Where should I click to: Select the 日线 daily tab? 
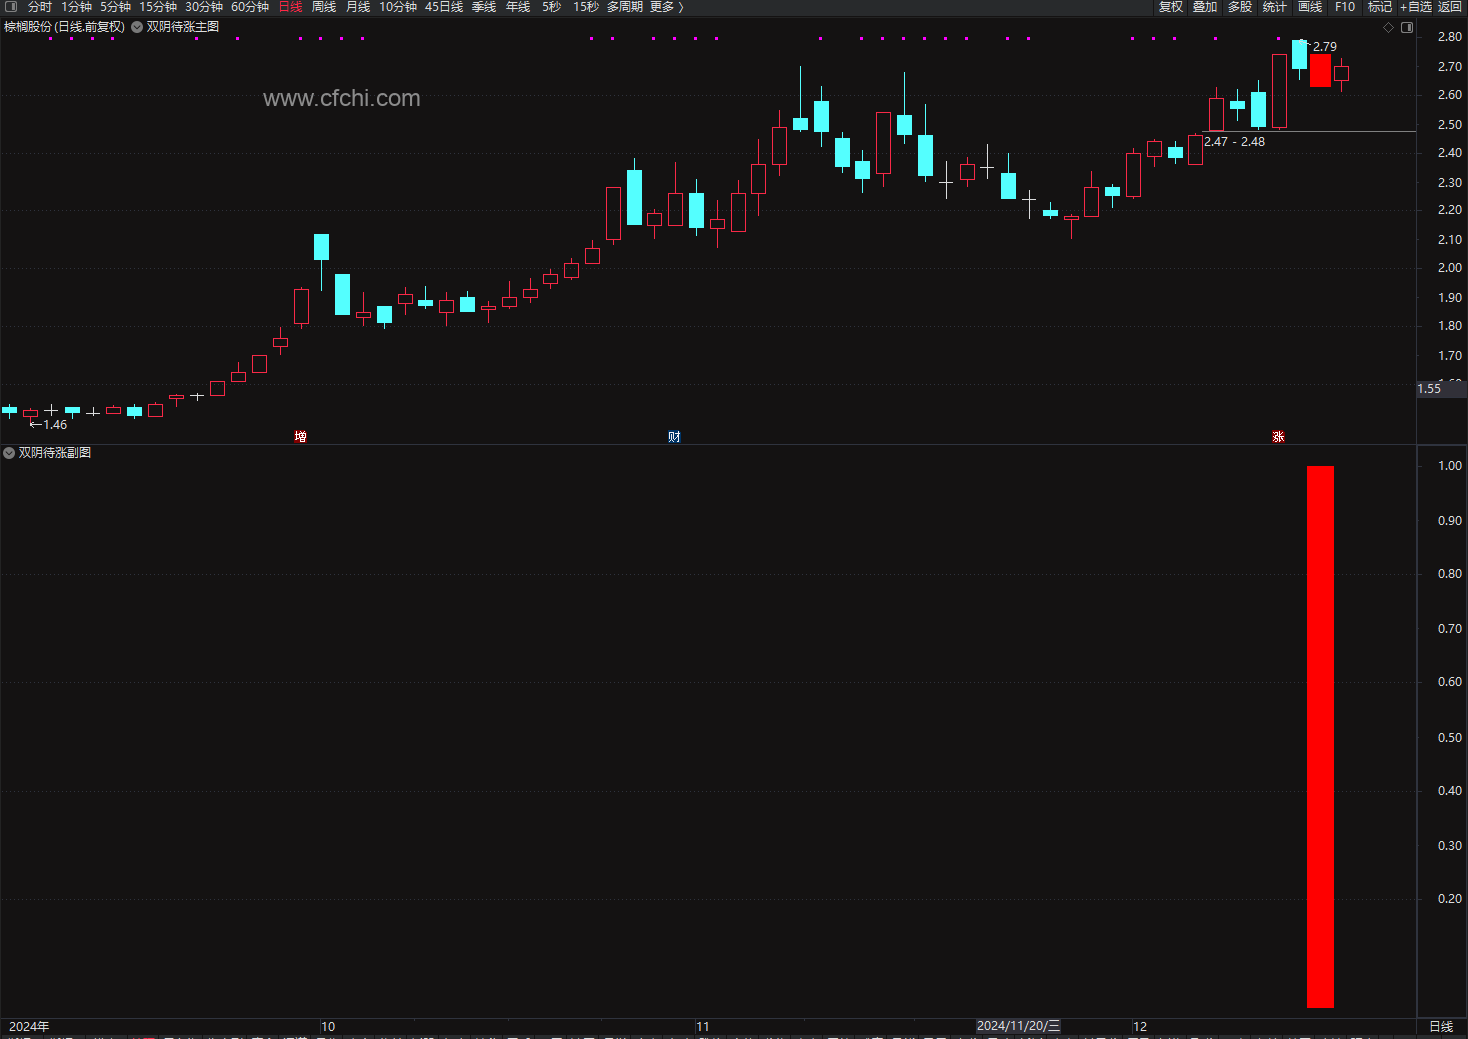tap(290, 7)
